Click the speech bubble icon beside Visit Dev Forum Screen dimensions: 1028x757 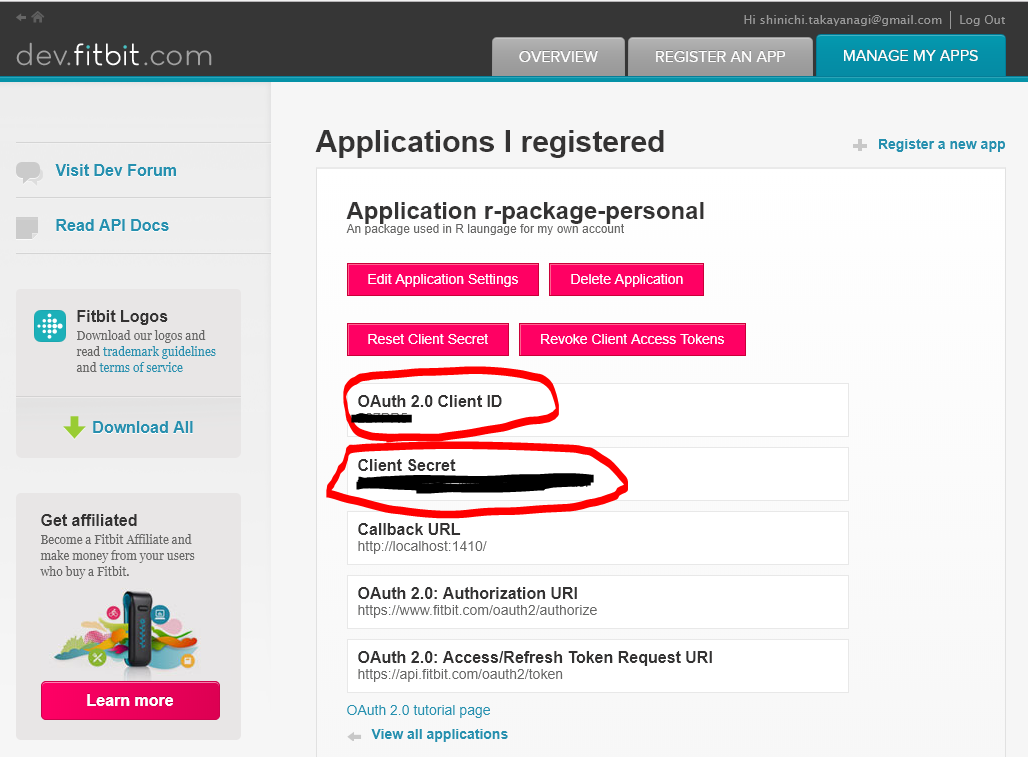pyautogui.click(x=29, y=172)
